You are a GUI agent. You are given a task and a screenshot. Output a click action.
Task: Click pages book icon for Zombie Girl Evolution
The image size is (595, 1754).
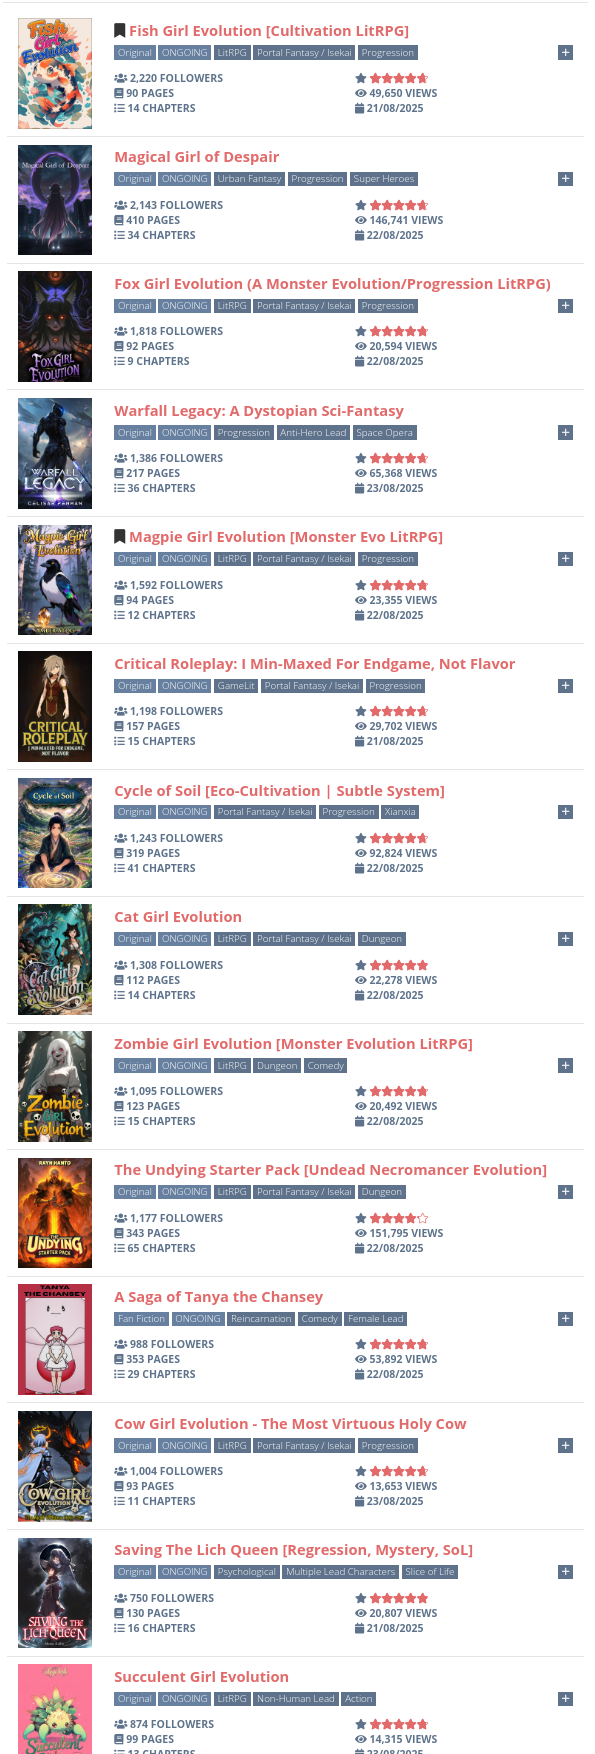coord(119,1107)
